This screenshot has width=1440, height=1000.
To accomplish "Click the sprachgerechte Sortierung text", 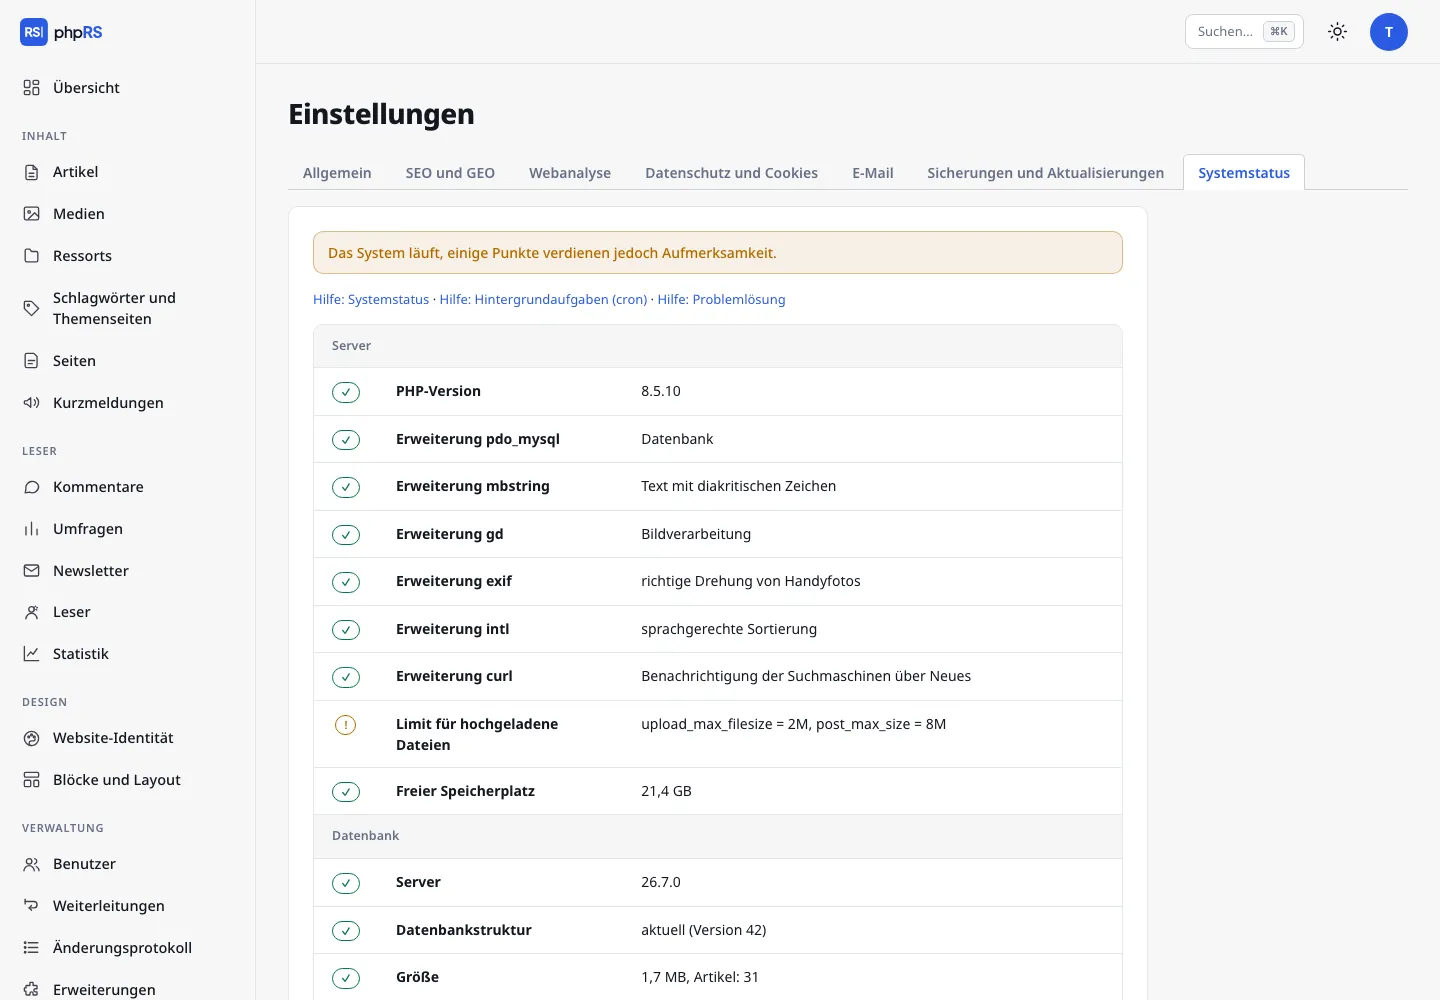I will tap(729, 629).
